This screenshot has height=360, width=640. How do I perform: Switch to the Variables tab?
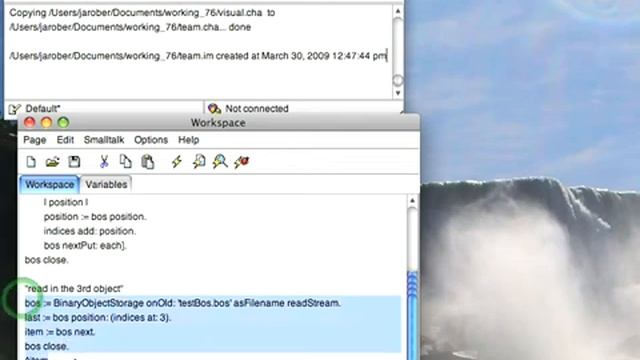click(x=106, y=184)
